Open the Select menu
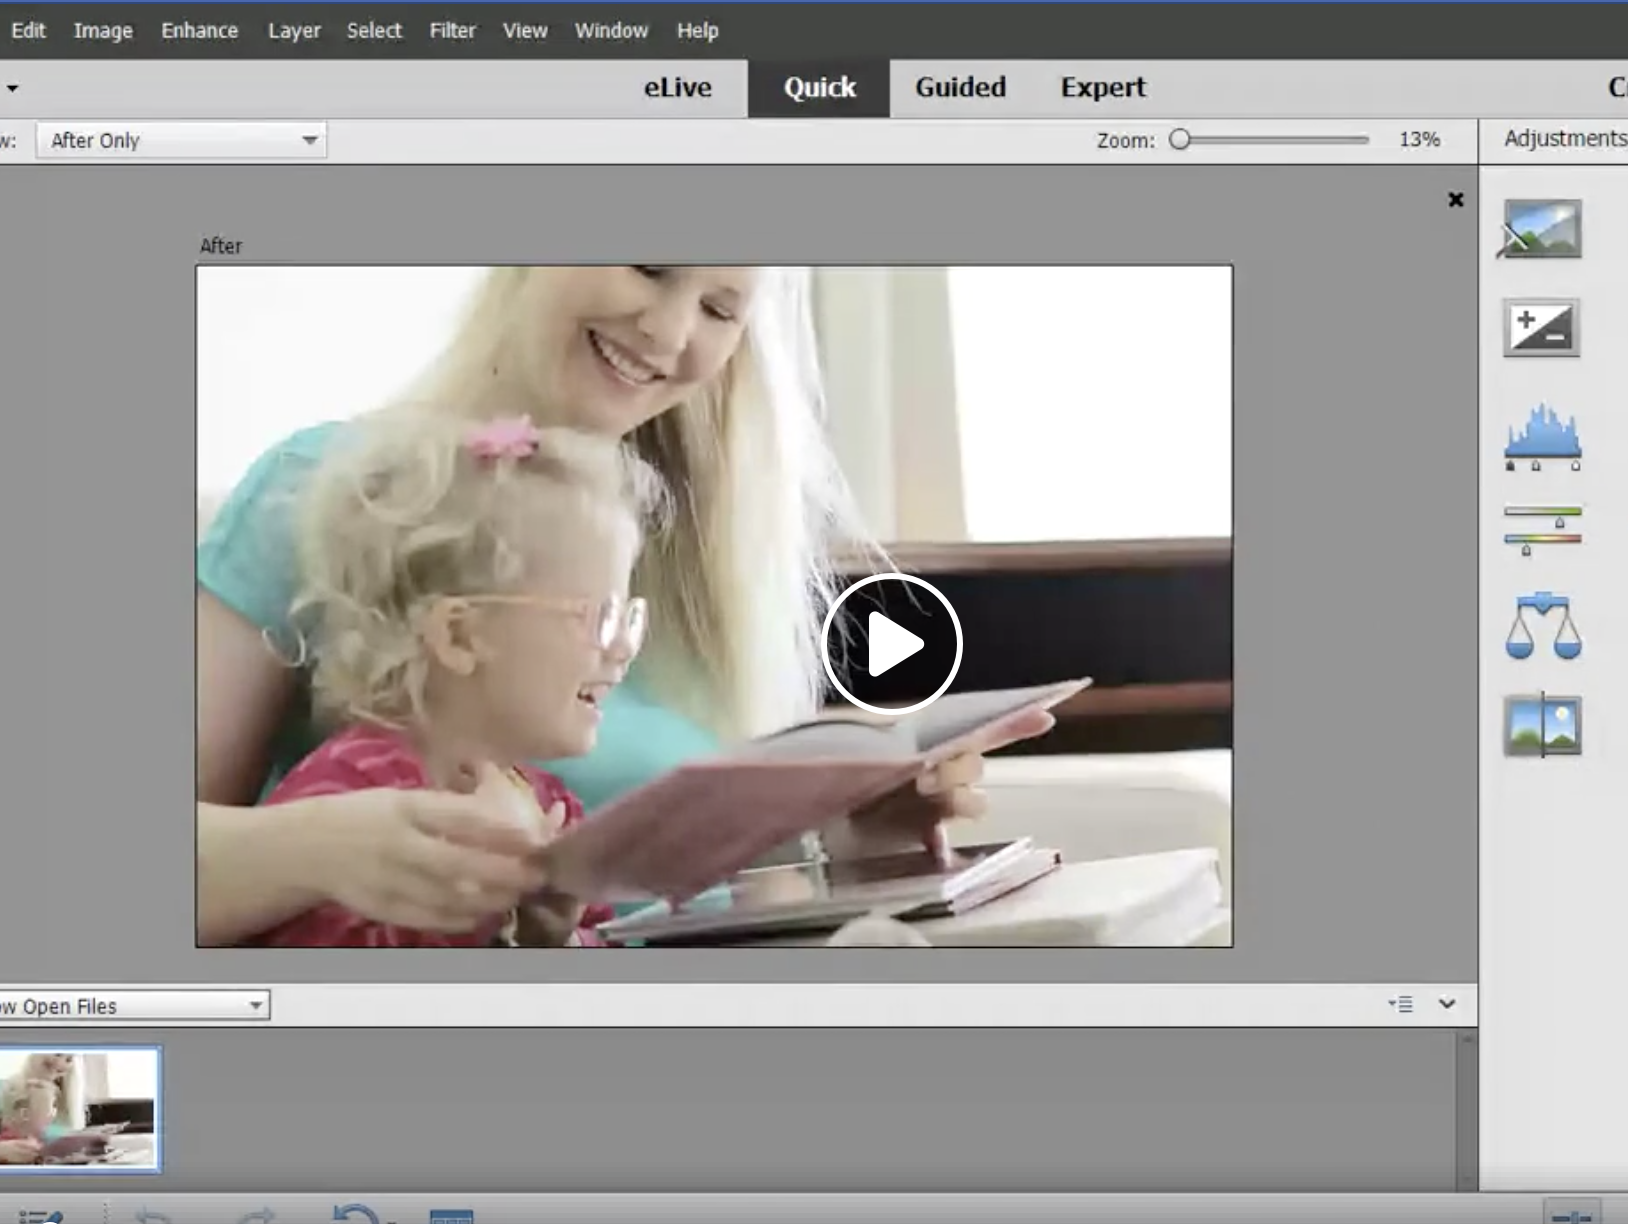 [374, 30]
